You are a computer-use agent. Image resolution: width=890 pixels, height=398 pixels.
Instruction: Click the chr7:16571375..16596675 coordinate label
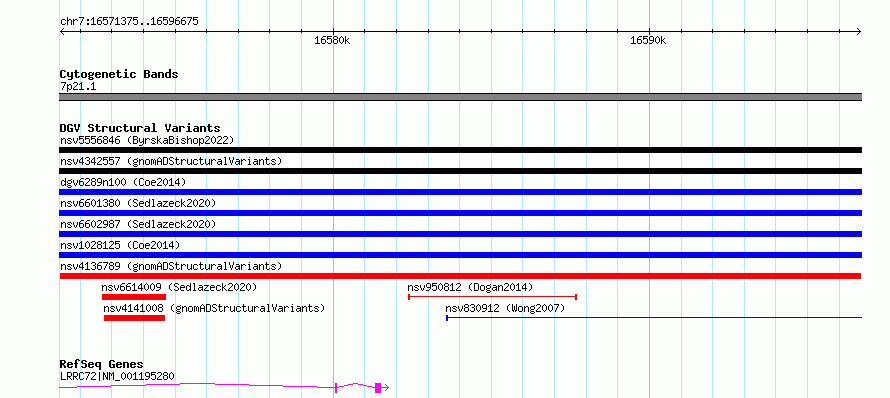click(x=129, y=22)
